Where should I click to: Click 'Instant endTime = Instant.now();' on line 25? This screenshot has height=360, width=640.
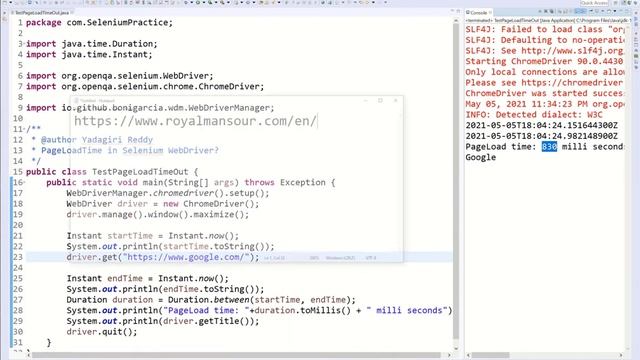click(148, 278)
